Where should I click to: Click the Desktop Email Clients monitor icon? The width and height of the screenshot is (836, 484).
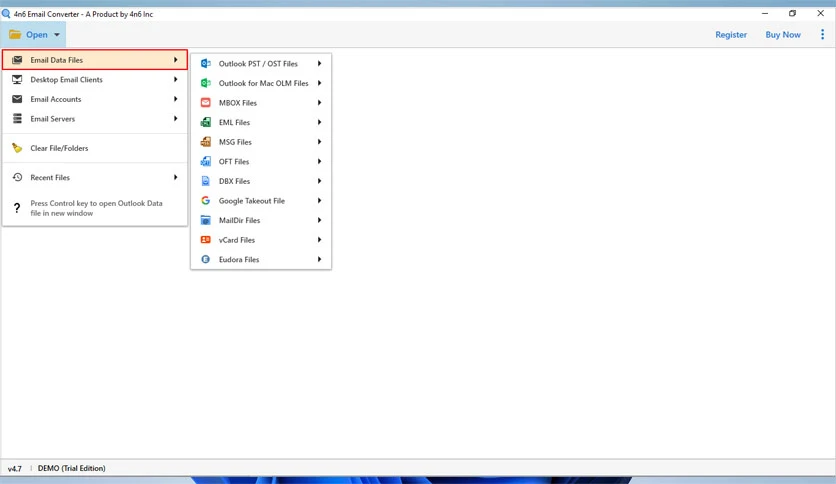coord(17,79)
